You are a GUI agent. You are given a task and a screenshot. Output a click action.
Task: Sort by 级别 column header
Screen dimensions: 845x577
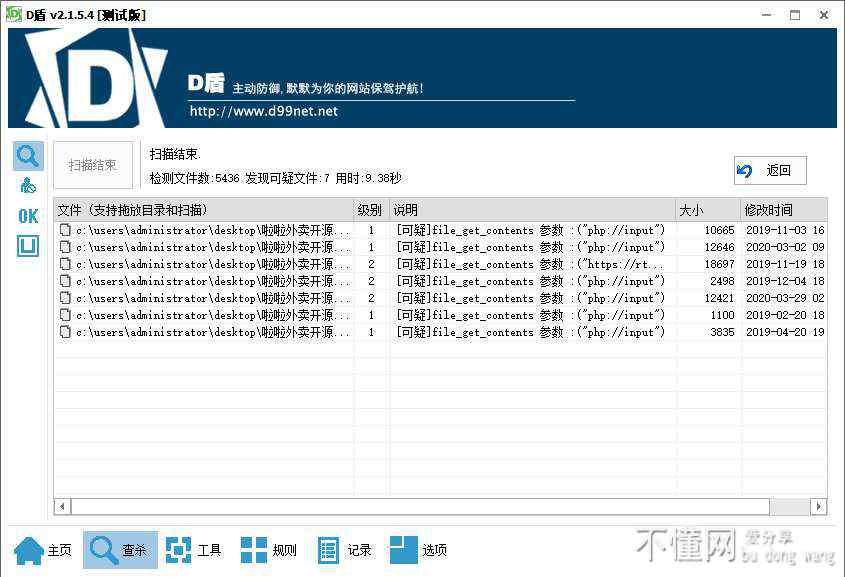click(371, 210)
